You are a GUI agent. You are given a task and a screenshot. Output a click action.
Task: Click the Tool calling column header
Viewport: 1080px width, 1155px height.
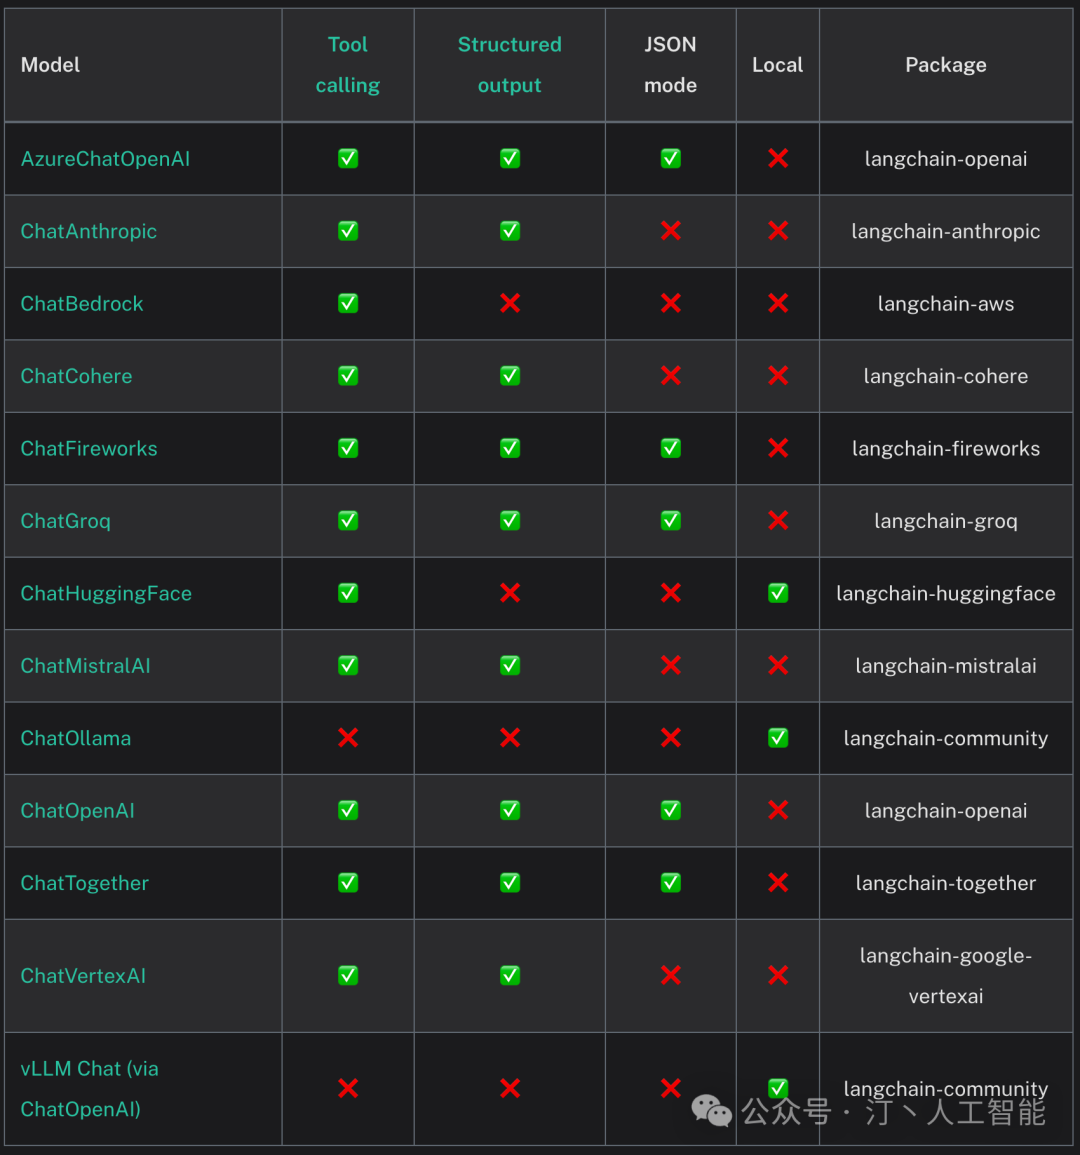tap(348, 65)
